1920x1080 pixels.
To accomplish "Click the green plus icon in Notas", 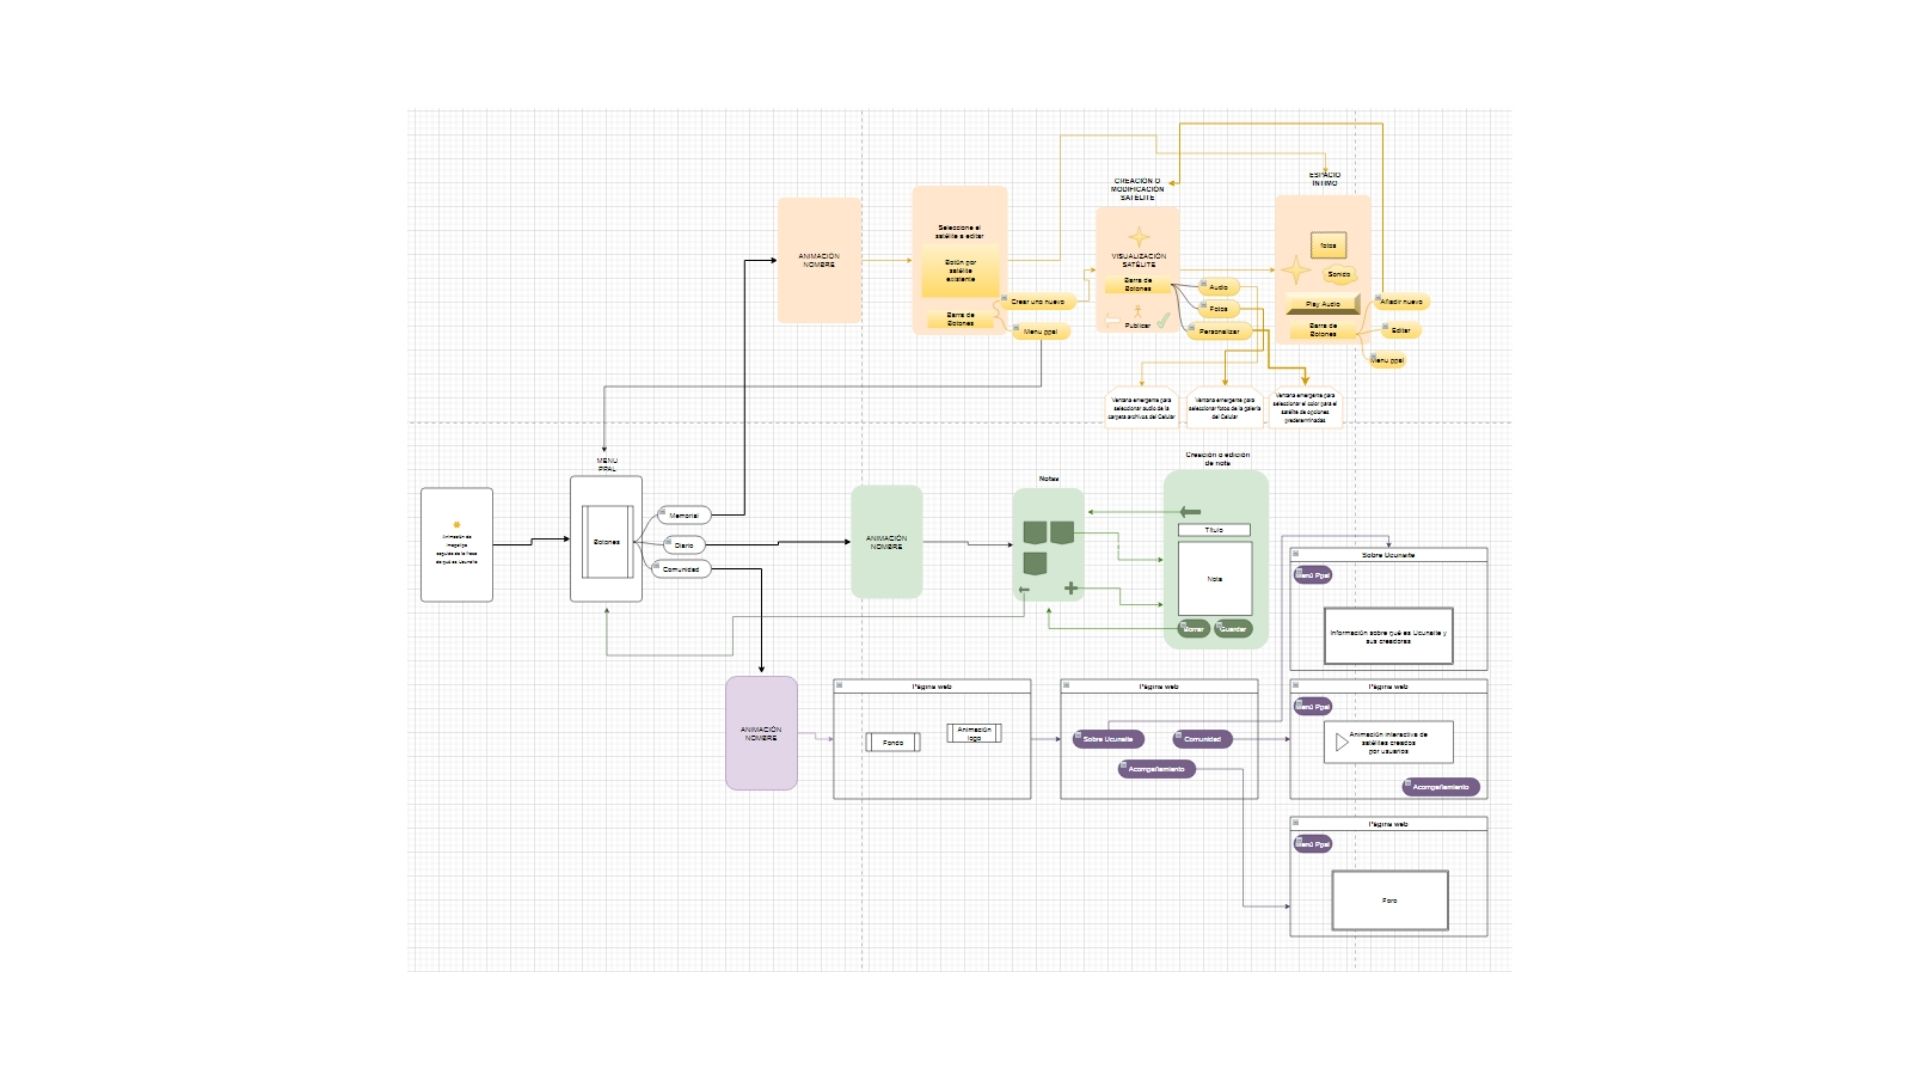I will pyautogui.click(x=1071, y=588).
